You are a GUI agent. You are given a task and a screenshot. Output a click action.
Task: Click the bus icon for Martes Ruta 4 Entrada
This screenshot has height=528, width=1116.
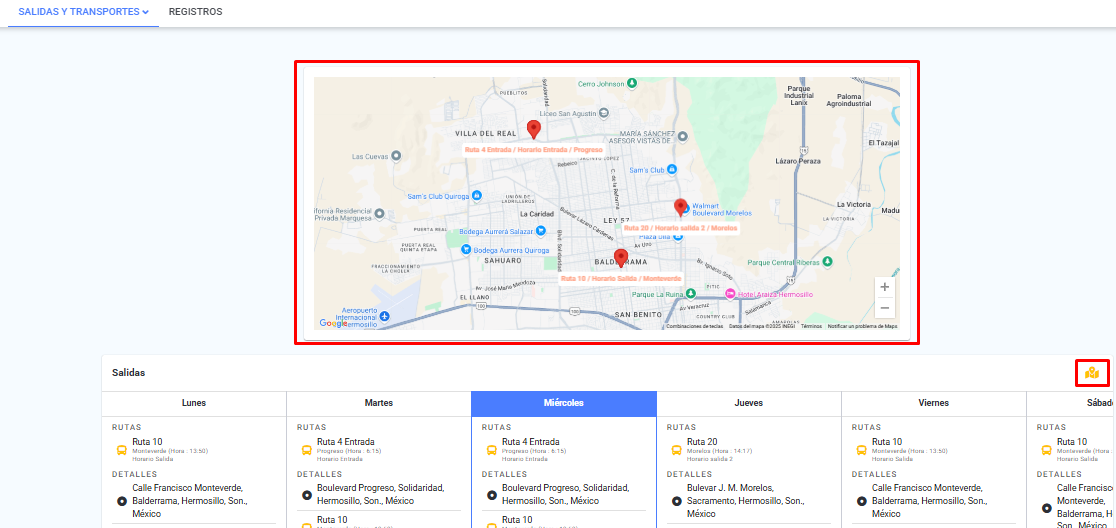307,450
